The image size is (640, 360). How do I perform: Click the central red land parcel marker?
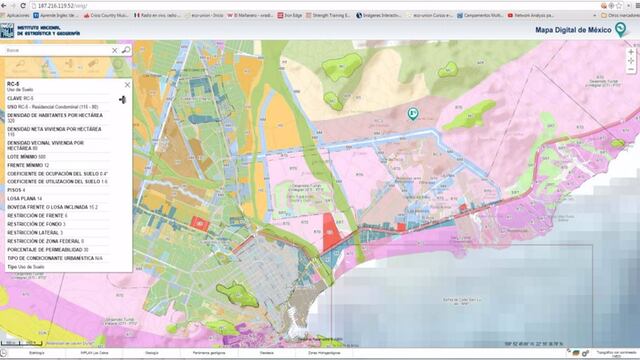click(x=330, y=232)
